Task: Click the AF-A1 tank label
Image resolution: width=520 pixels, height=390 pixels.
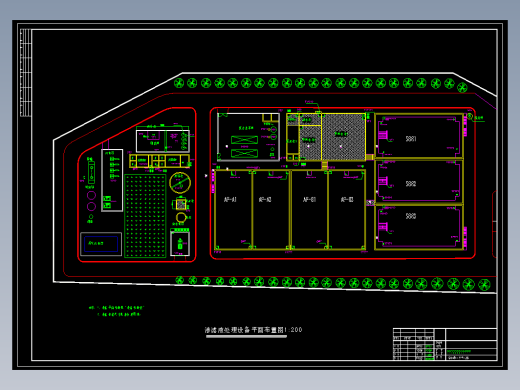Action: (230, 200)
